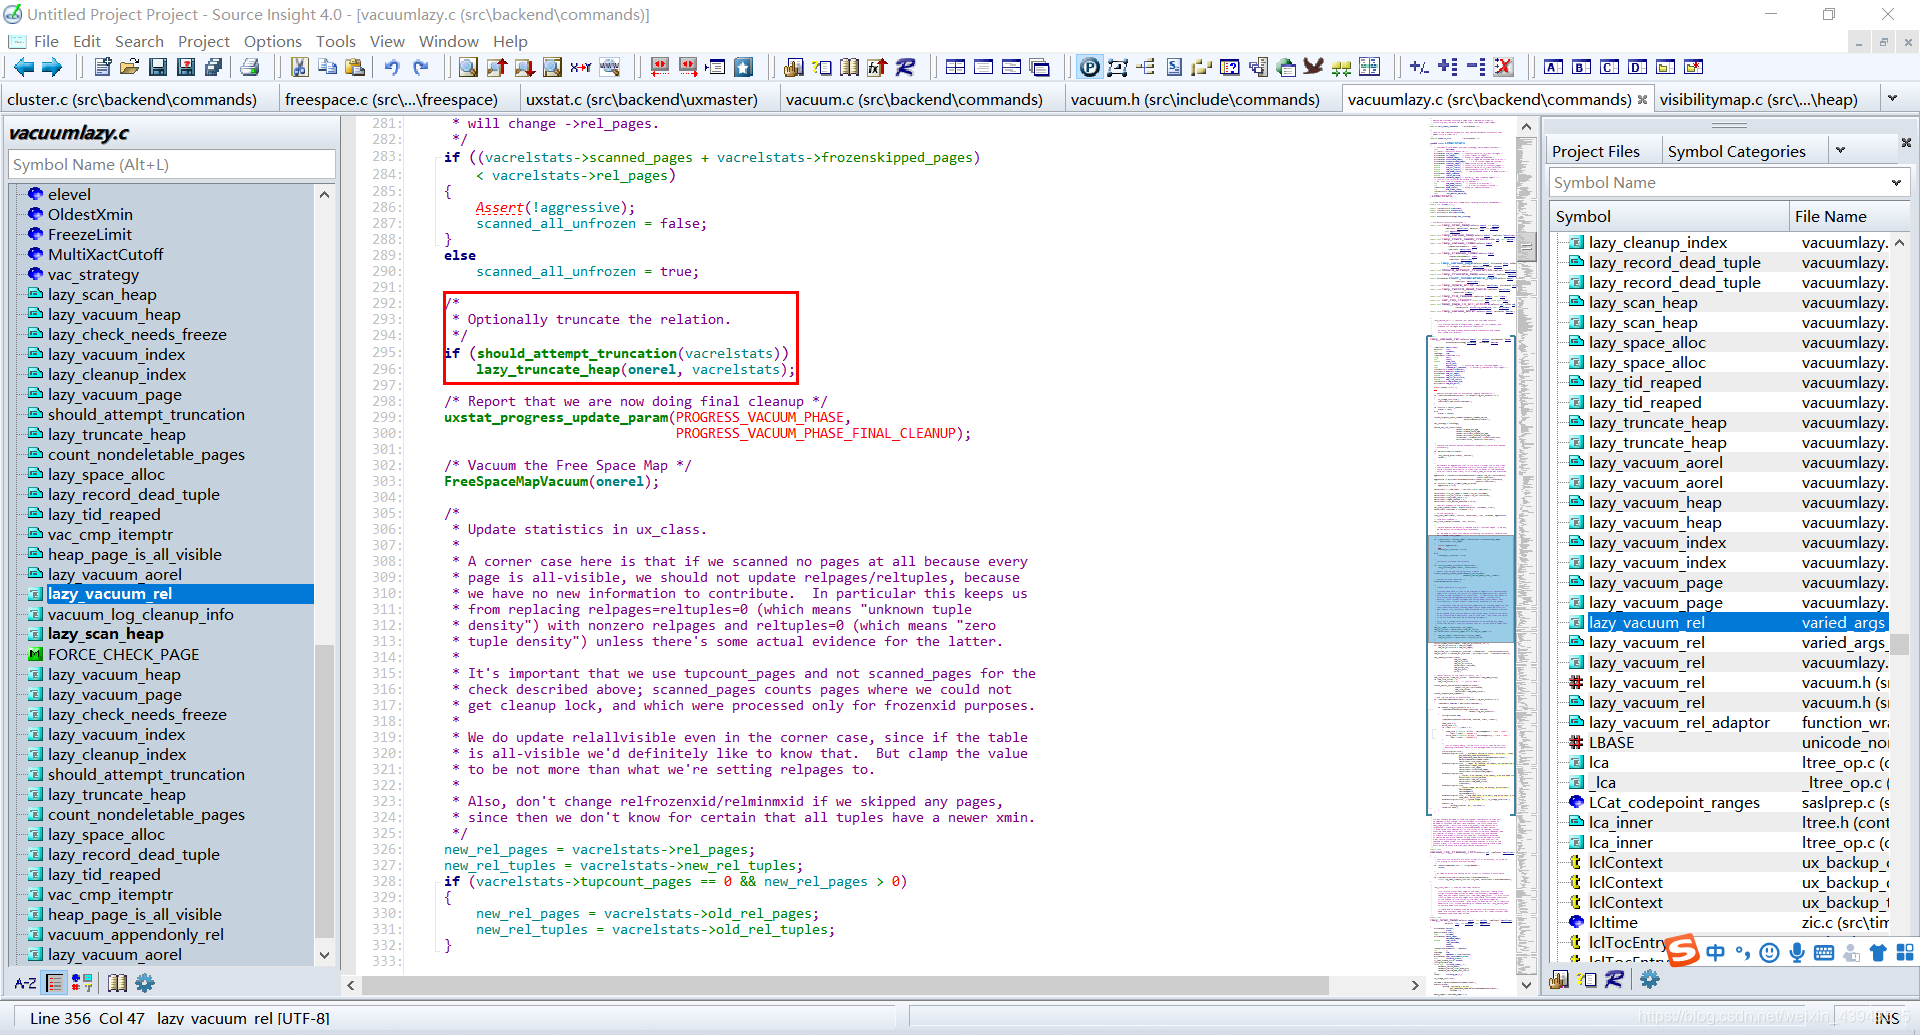Cut selection with the scissors icon

pos(299,67)
